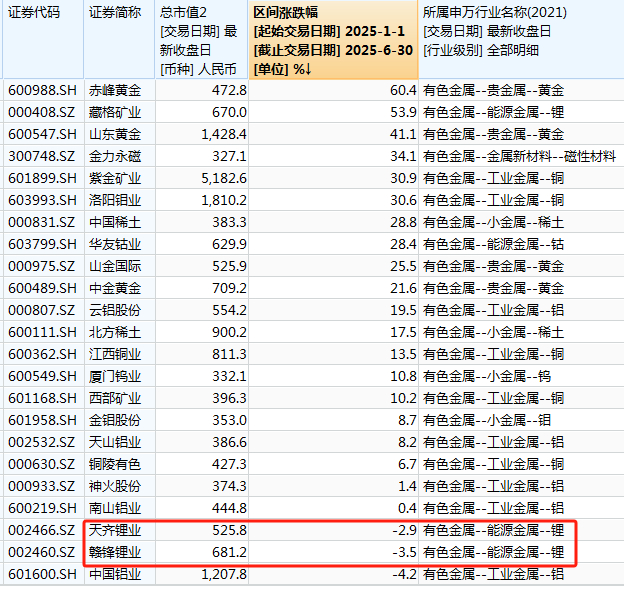Select the name cell 天山铝业
This screenshot has height=590, width=624.
tap(115, 442)
